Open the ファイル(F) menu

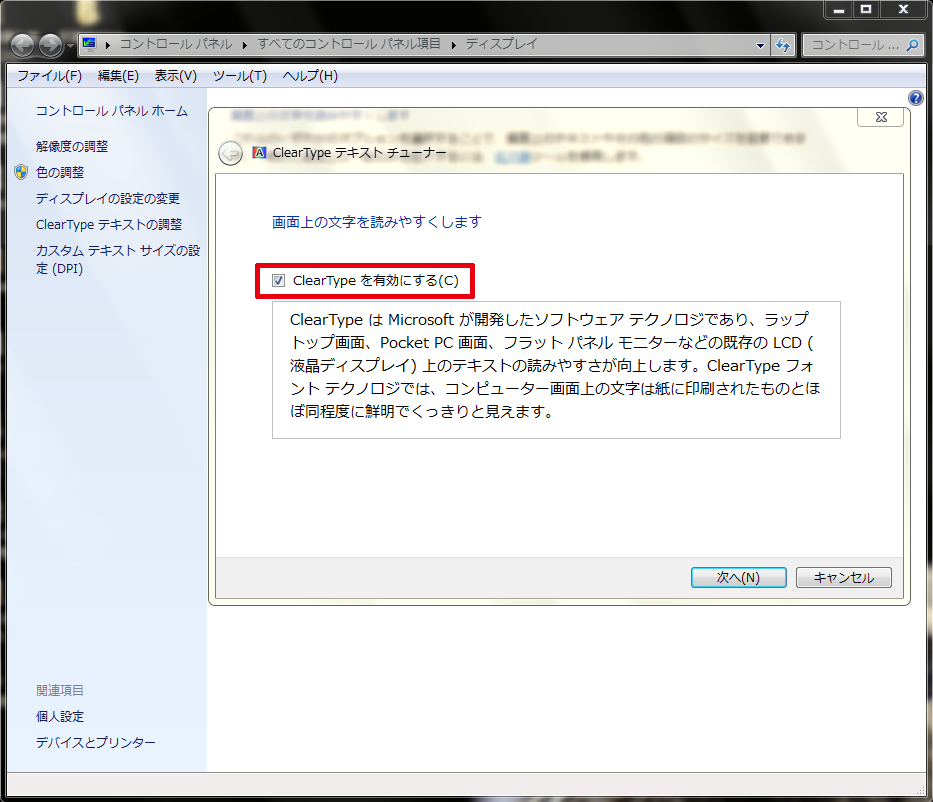[x=49, y=76]
